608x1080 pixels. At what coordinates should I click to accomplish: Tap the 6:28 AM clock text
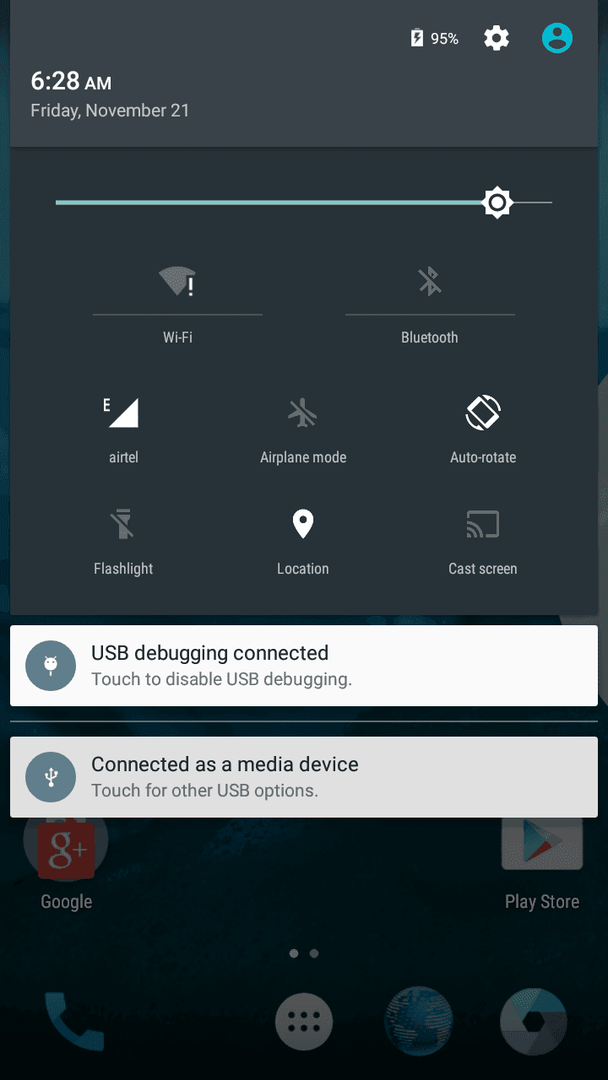click(x=71, y=81)
